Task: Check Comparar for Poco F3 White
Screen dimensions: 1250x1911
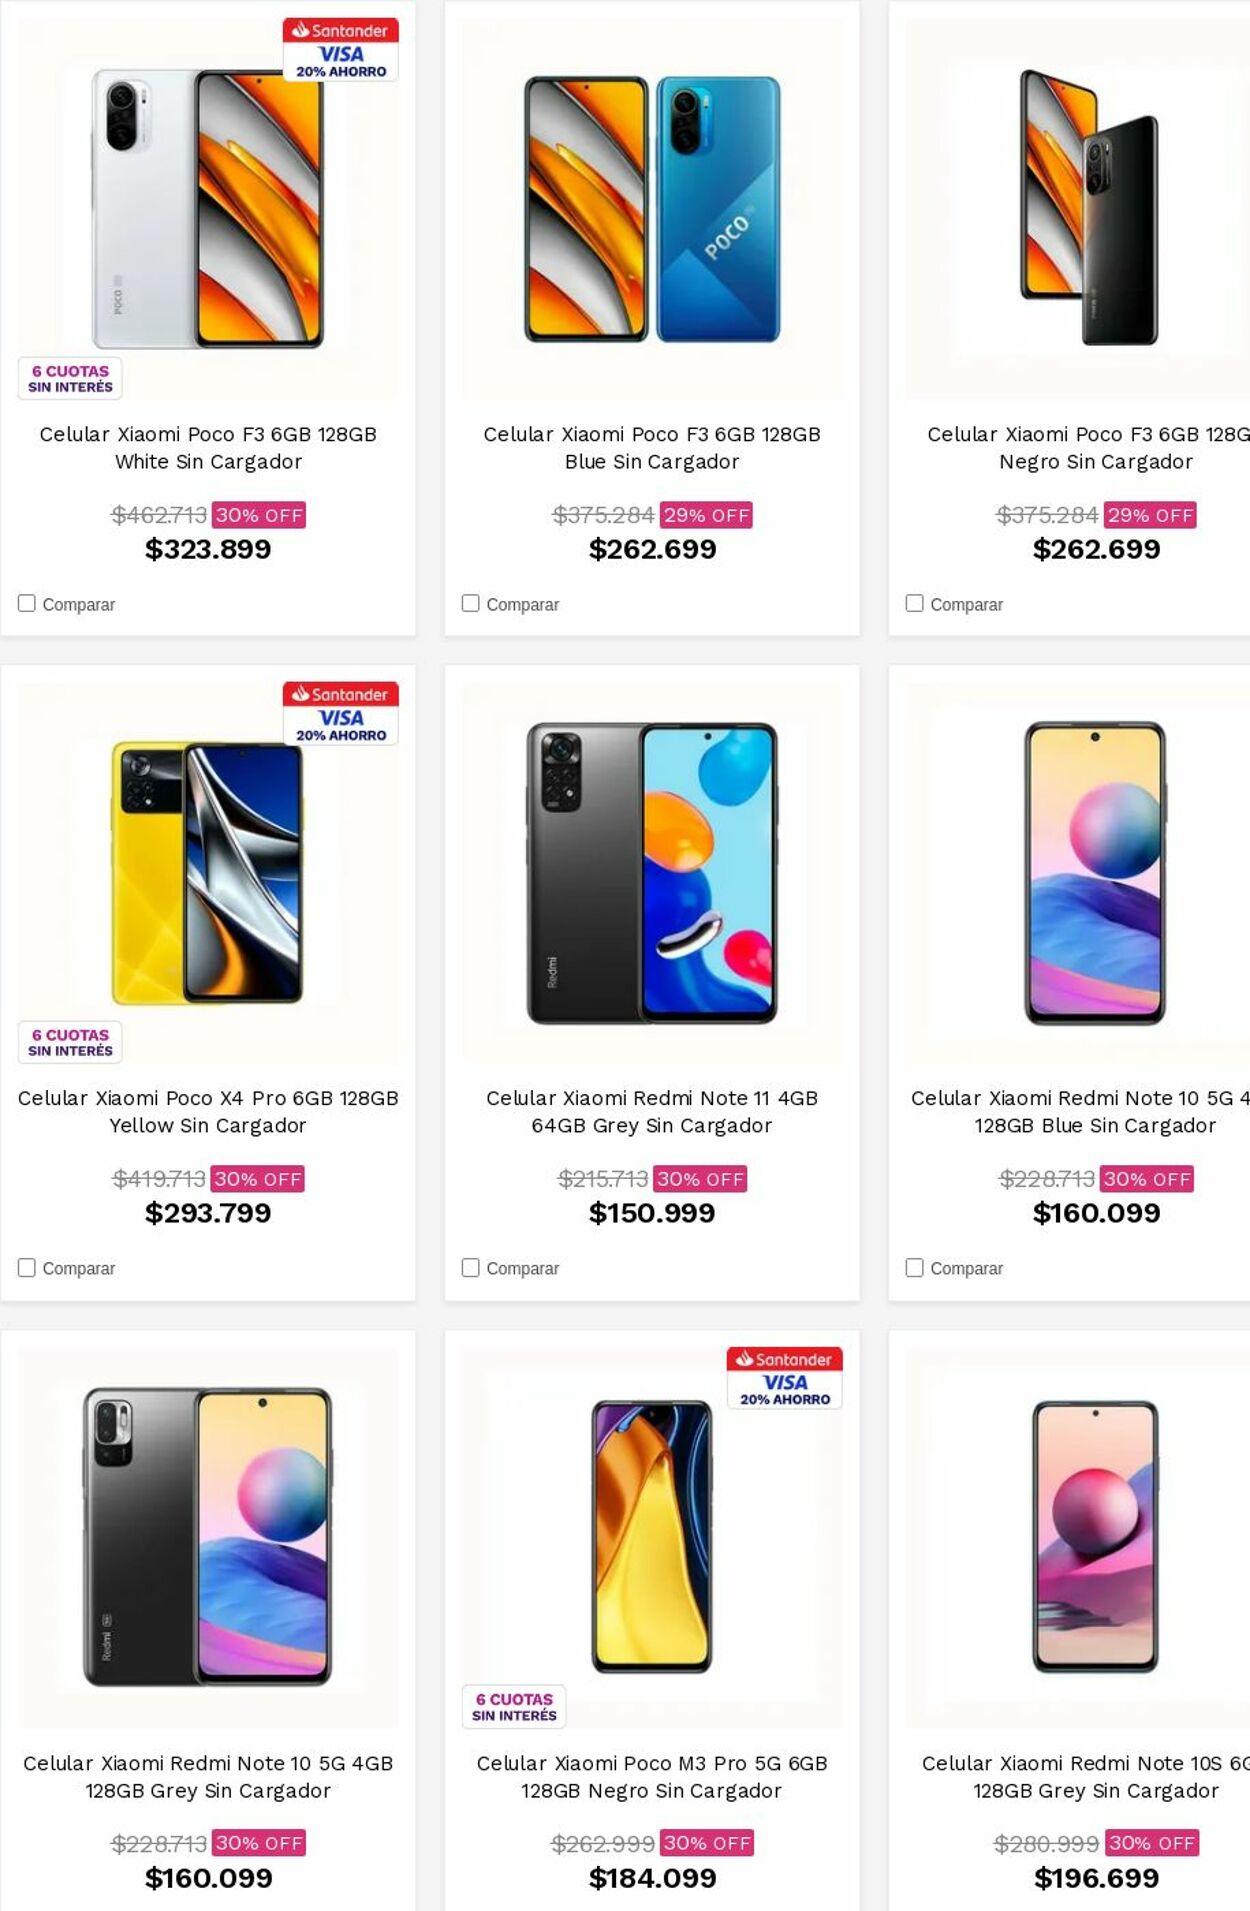Action: click(27, 603)
